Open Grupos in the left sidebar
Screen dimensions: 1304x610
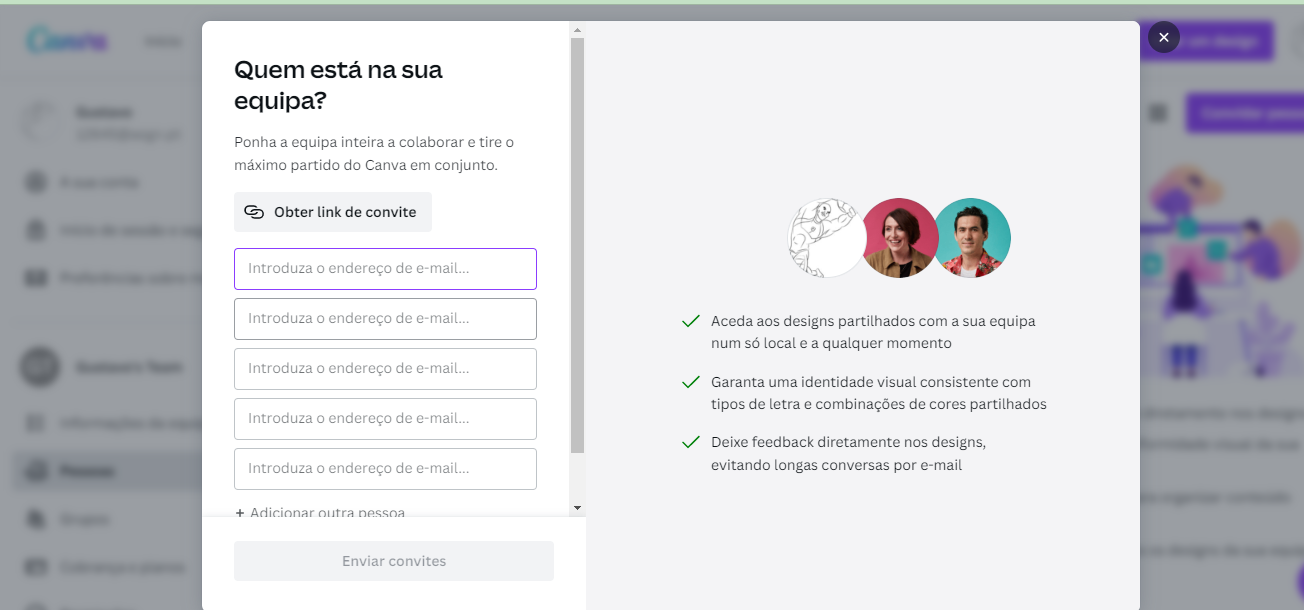point(85,520)
